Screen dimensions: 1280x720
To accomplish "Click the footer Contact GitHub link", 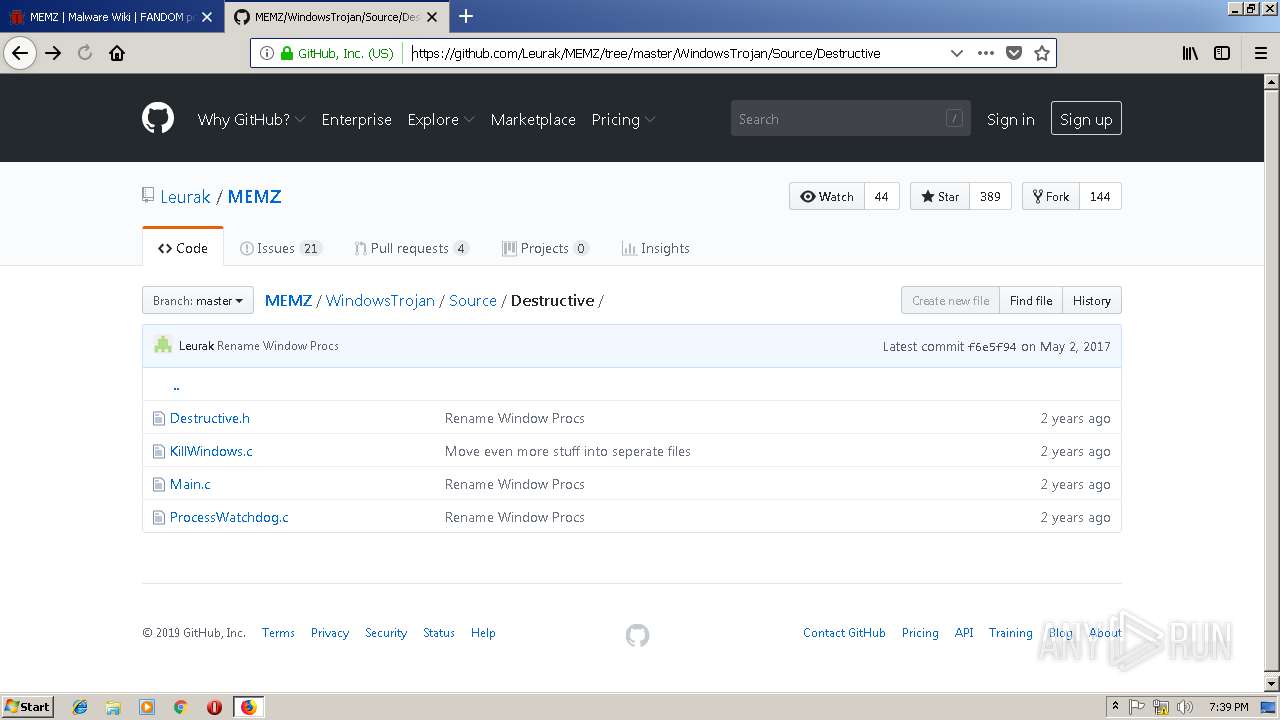I will (x=844, y=633).
